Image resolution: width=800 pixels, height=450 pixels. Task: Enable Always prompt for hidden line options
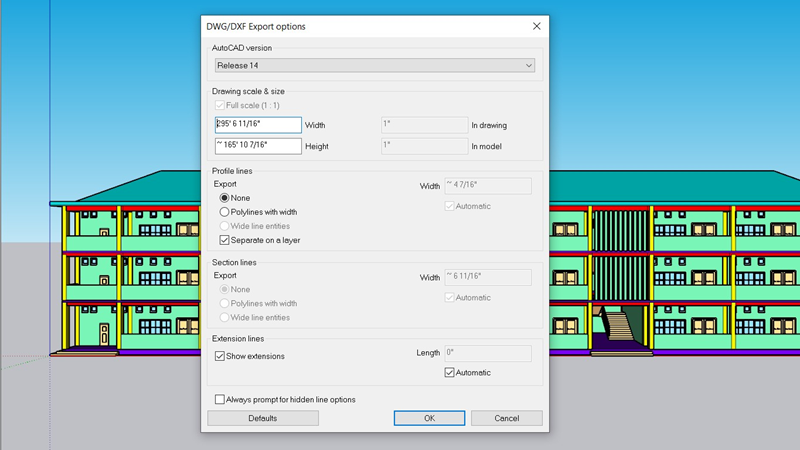click(221, 400)
